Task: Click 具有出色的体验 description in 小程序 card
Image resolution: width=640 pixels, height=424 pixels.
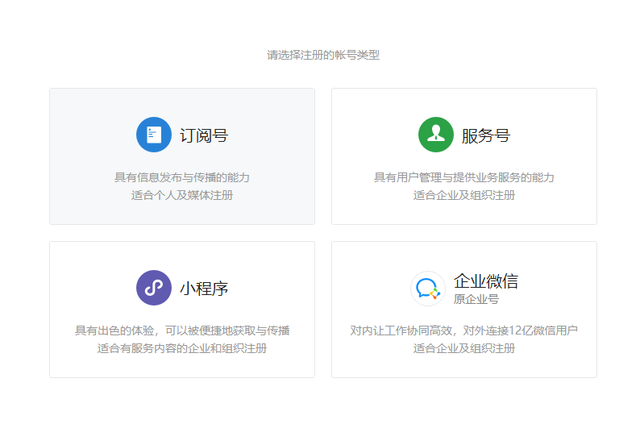Action: 182,330
